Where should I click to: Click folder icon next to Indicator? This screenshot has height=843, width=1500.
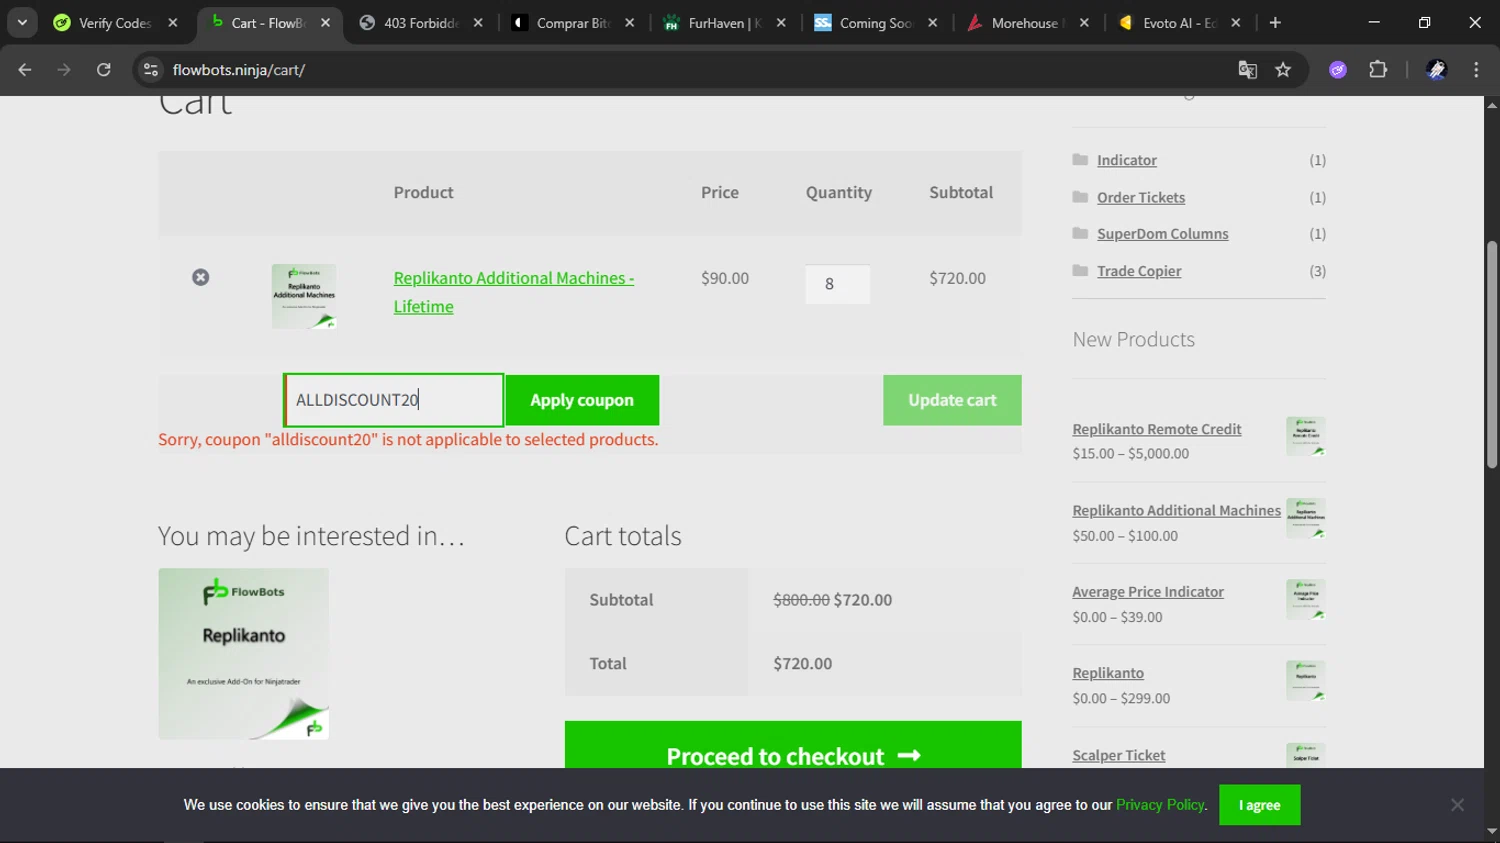1080,160
